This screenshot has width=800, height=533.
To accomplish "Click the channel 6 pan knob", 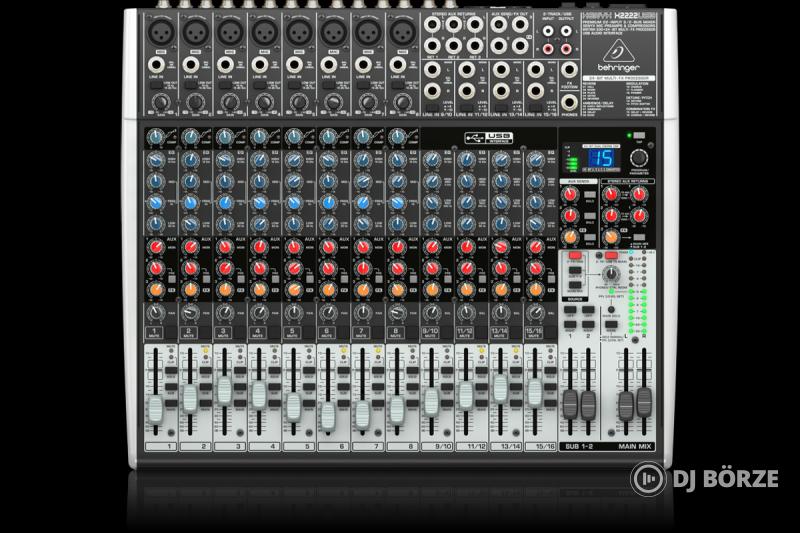I will pos(328,313).
